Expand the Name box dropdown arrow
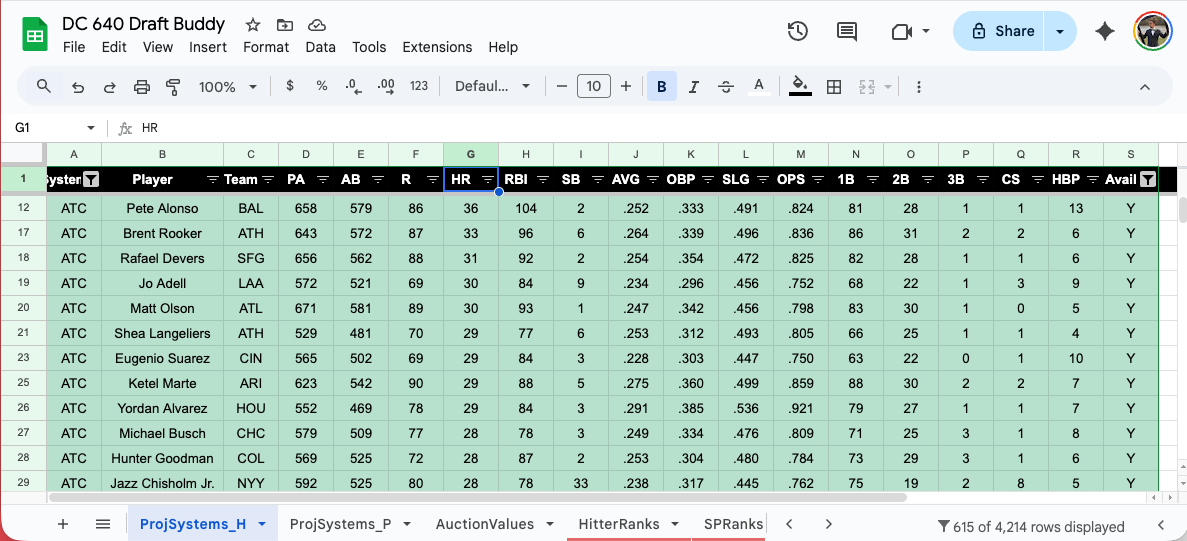Viewport: 1187px width, 541px height. tap(91, 128)
